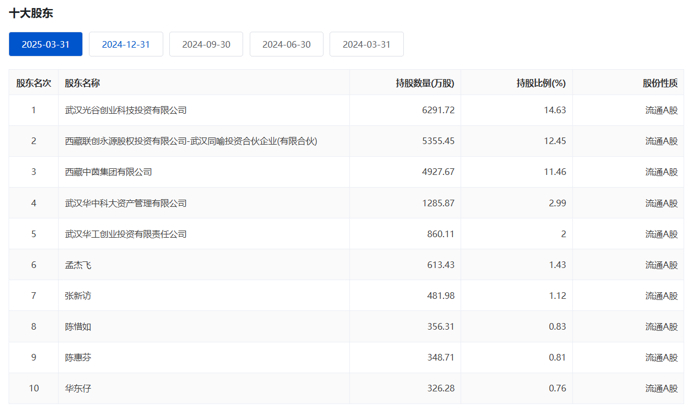Click the 持股比例(%) column header

pos(540,83)
